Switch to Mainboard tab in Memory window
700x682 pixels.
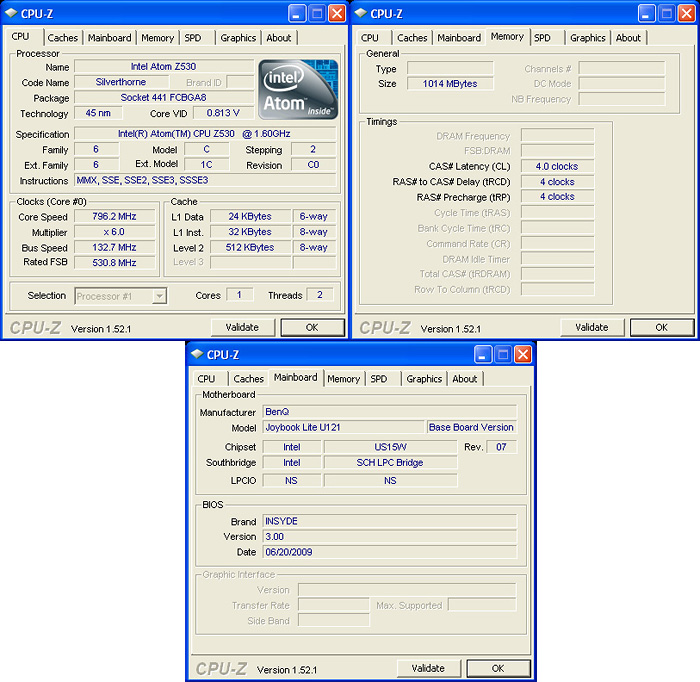click(459, 38)
